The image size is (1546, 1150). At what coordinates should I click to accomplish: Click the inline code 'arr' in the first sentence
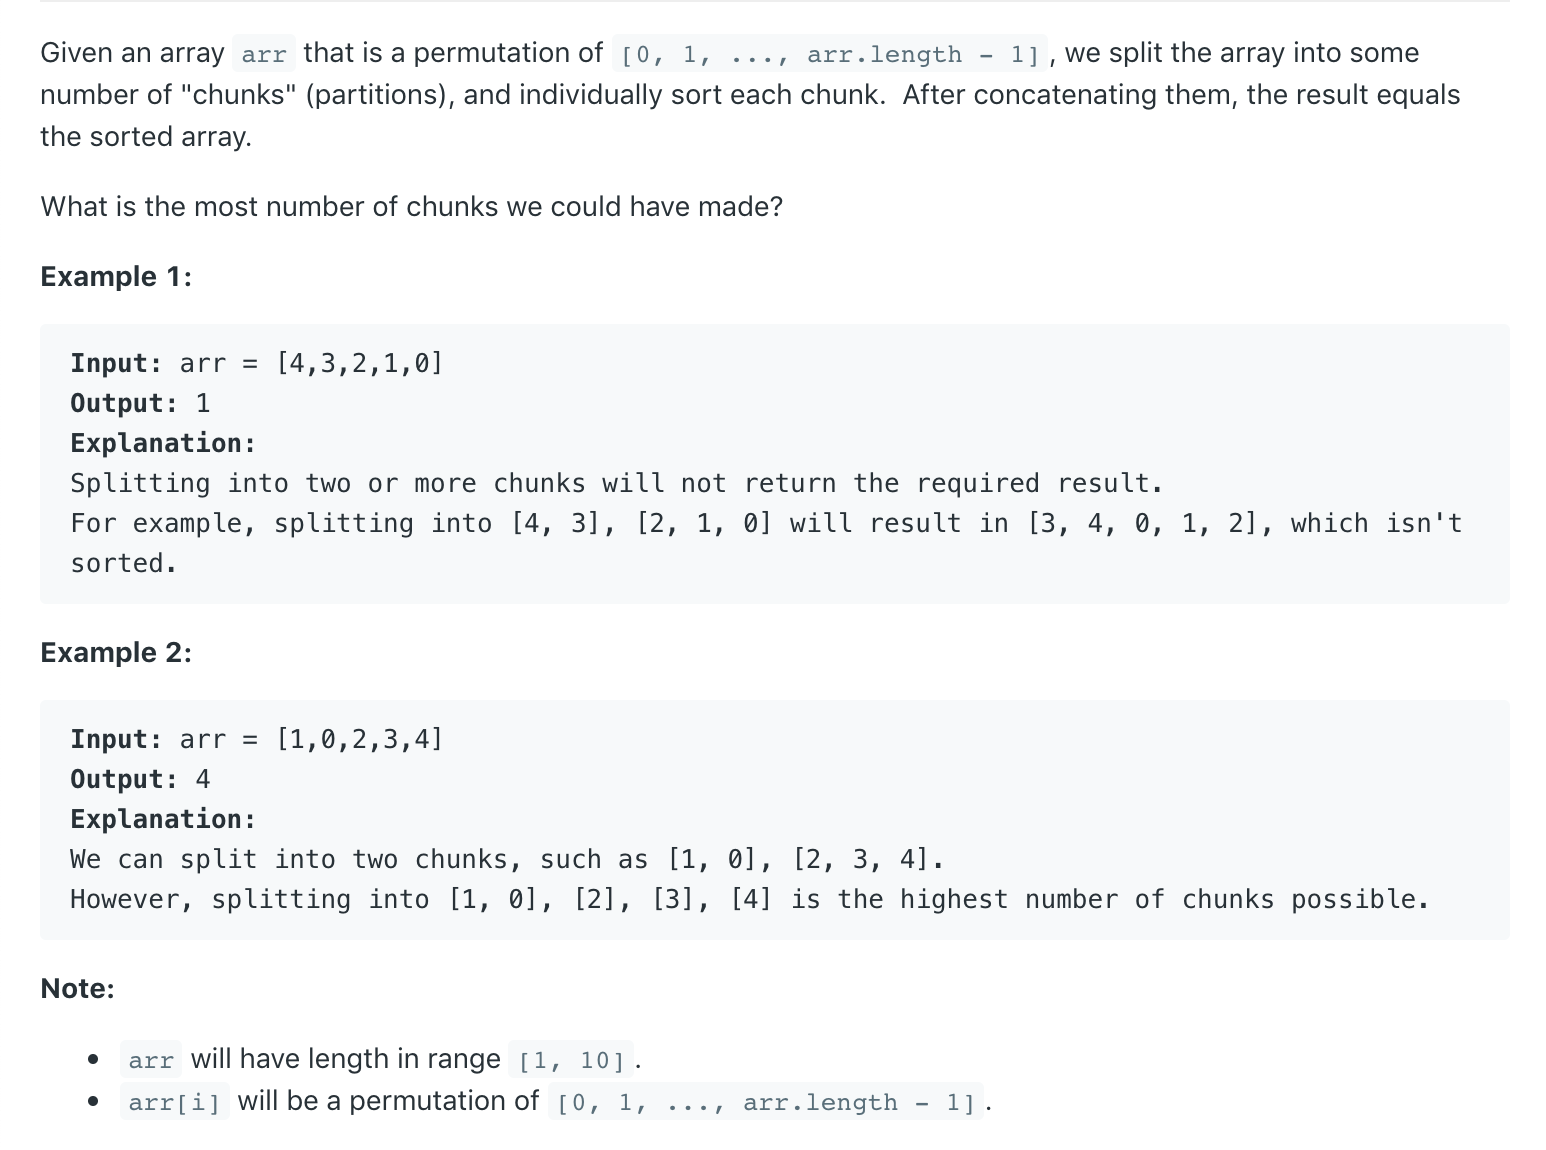(264, 54)
